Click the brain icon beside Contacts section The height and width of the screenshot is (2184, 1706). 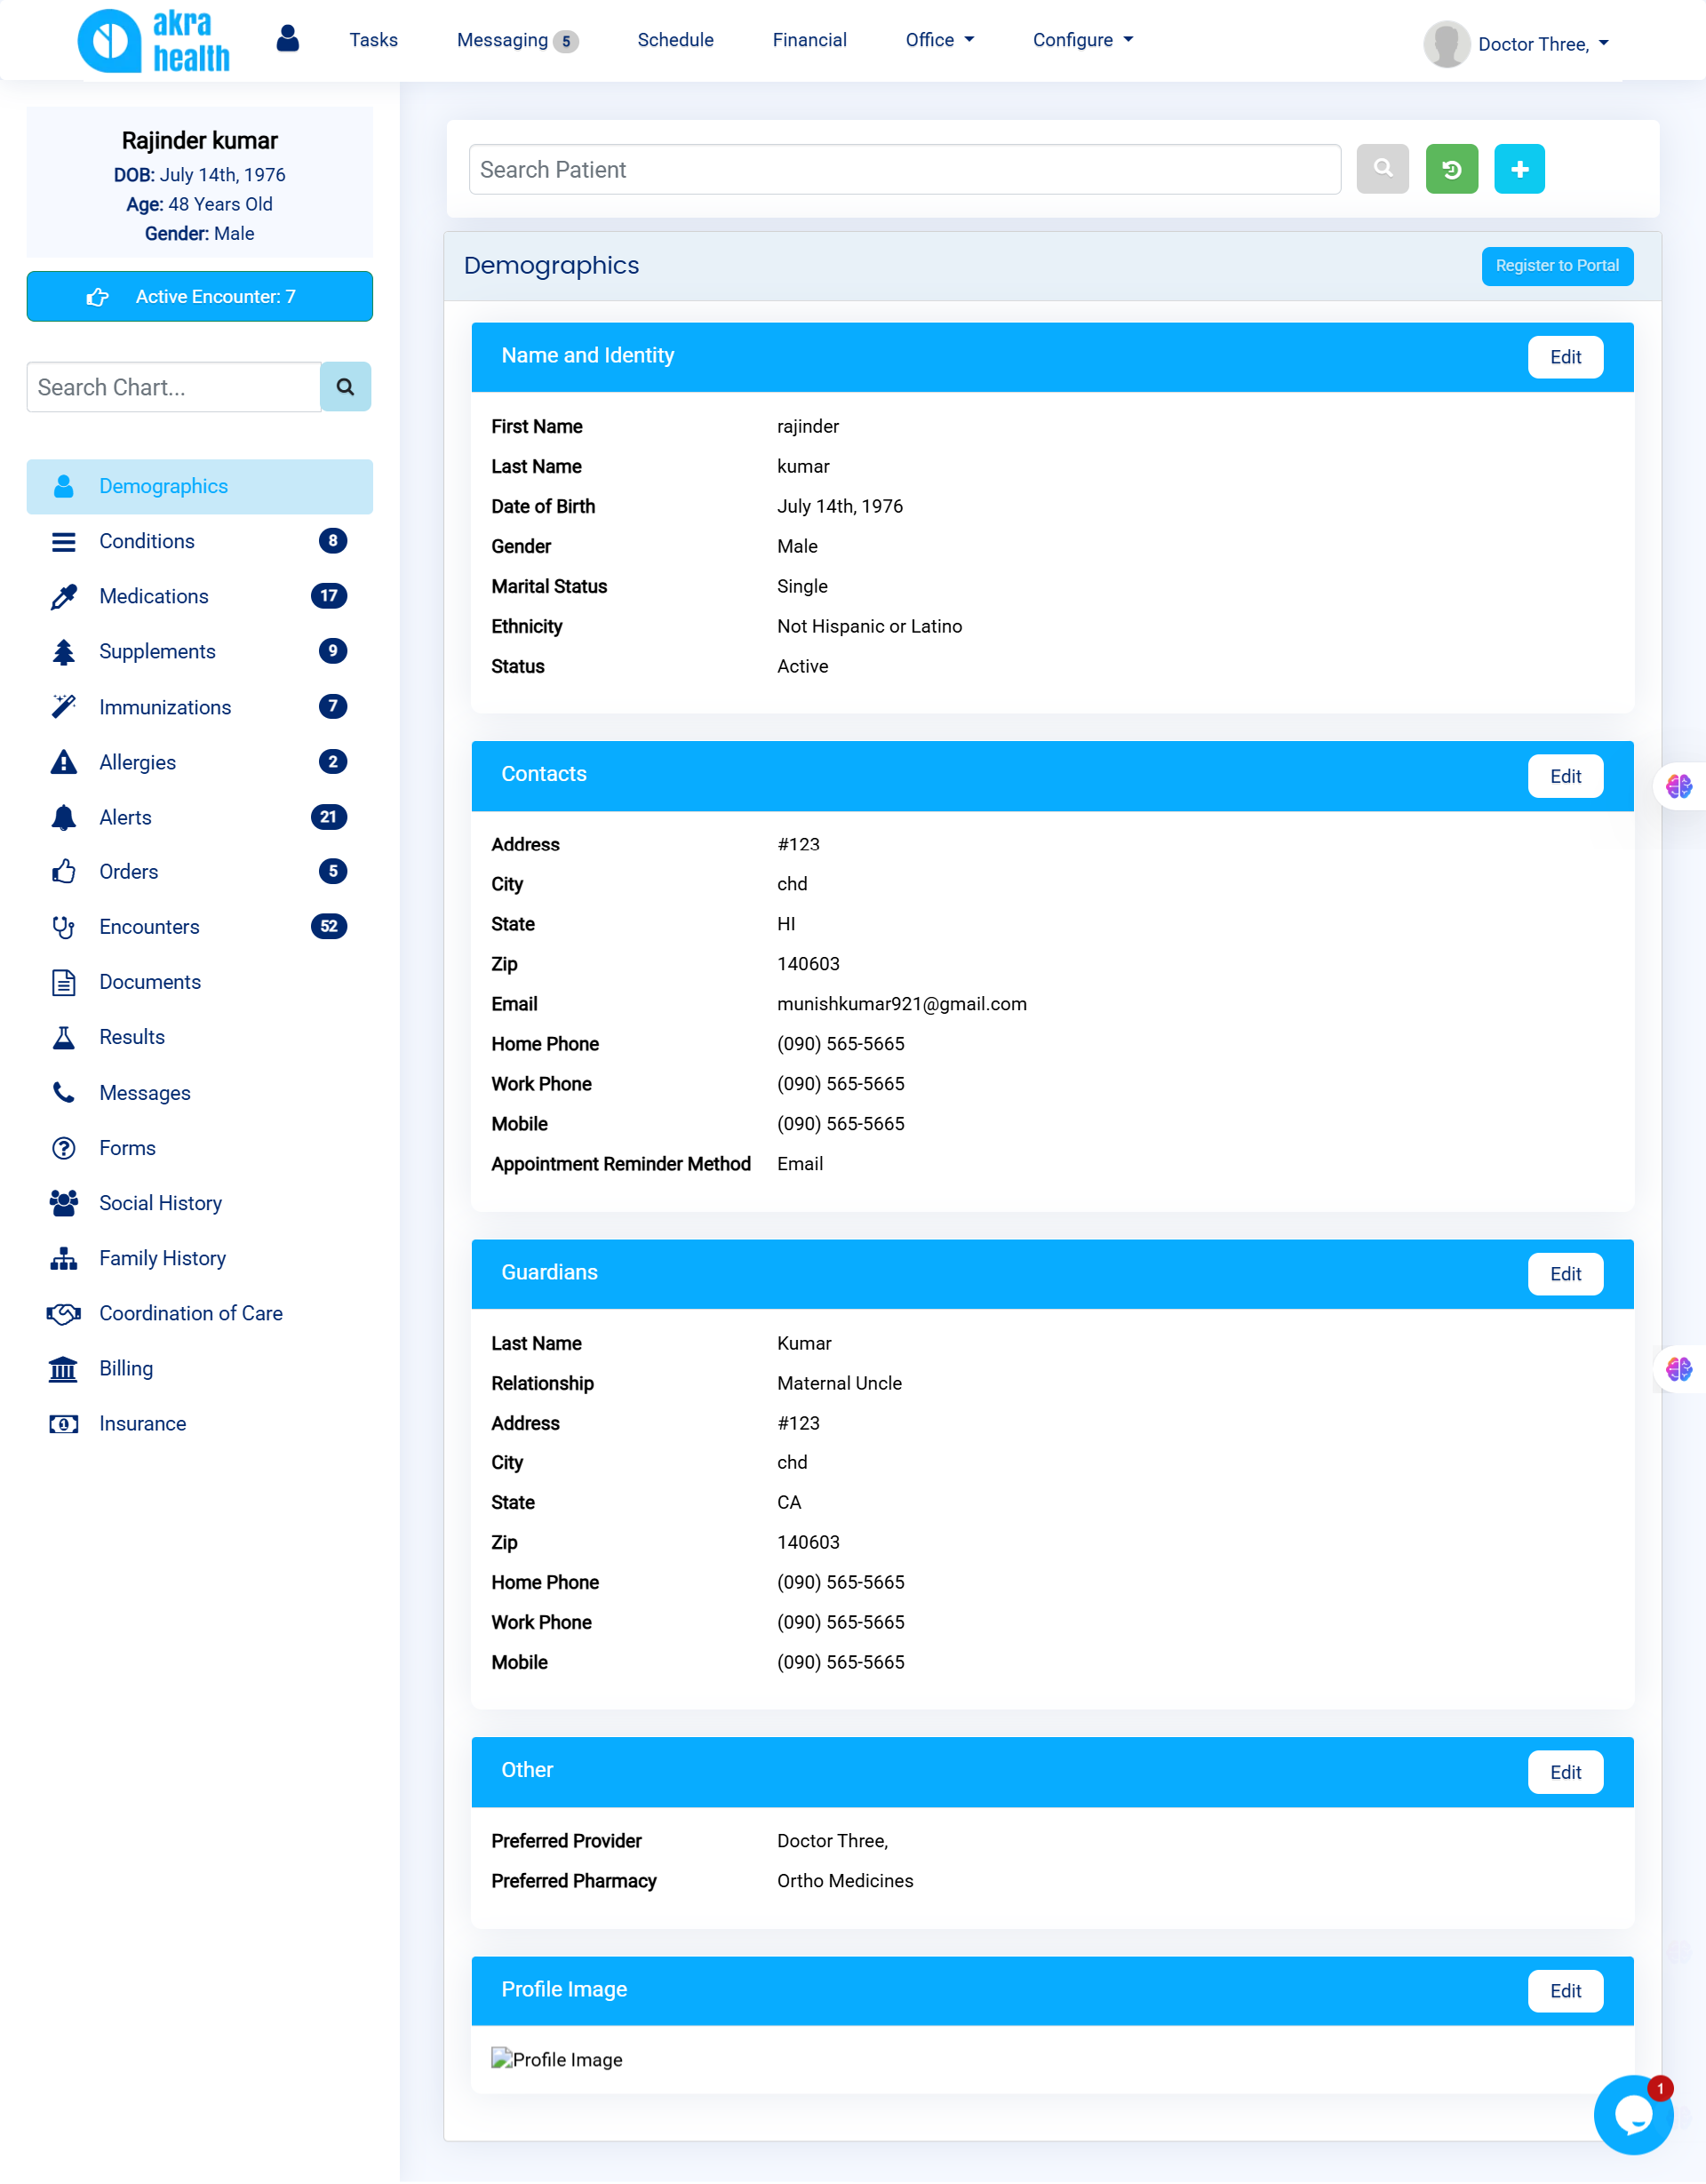point(1678,787)
